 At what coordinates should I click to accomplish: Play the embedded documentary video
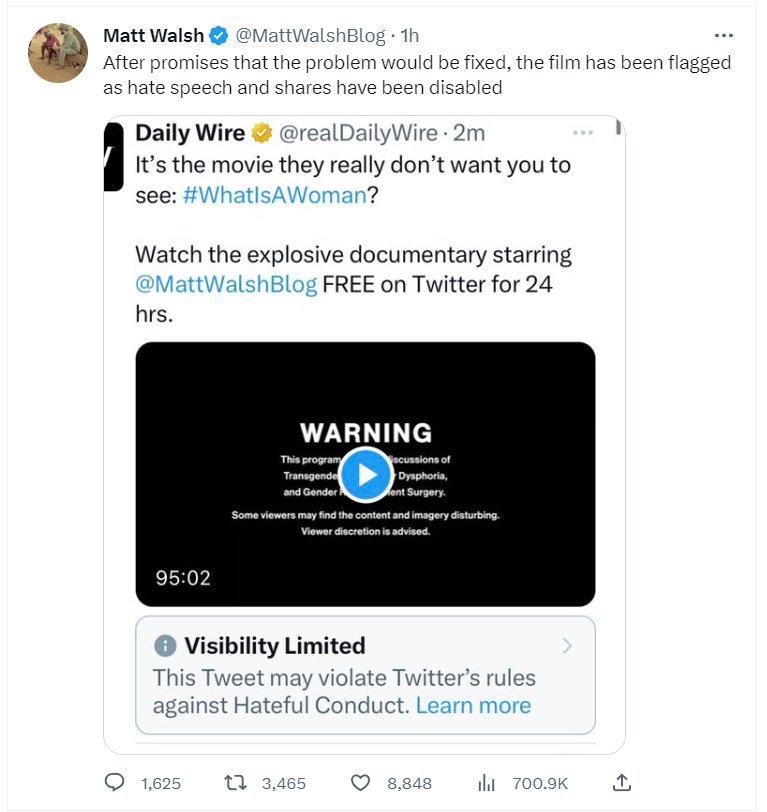[365, 475]
